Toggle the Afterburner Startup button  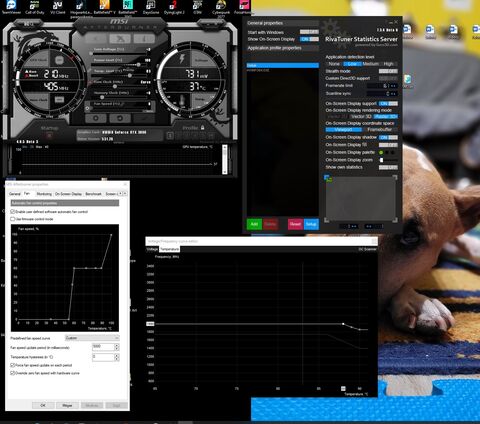pyautogui.click(x=49, y=135)
